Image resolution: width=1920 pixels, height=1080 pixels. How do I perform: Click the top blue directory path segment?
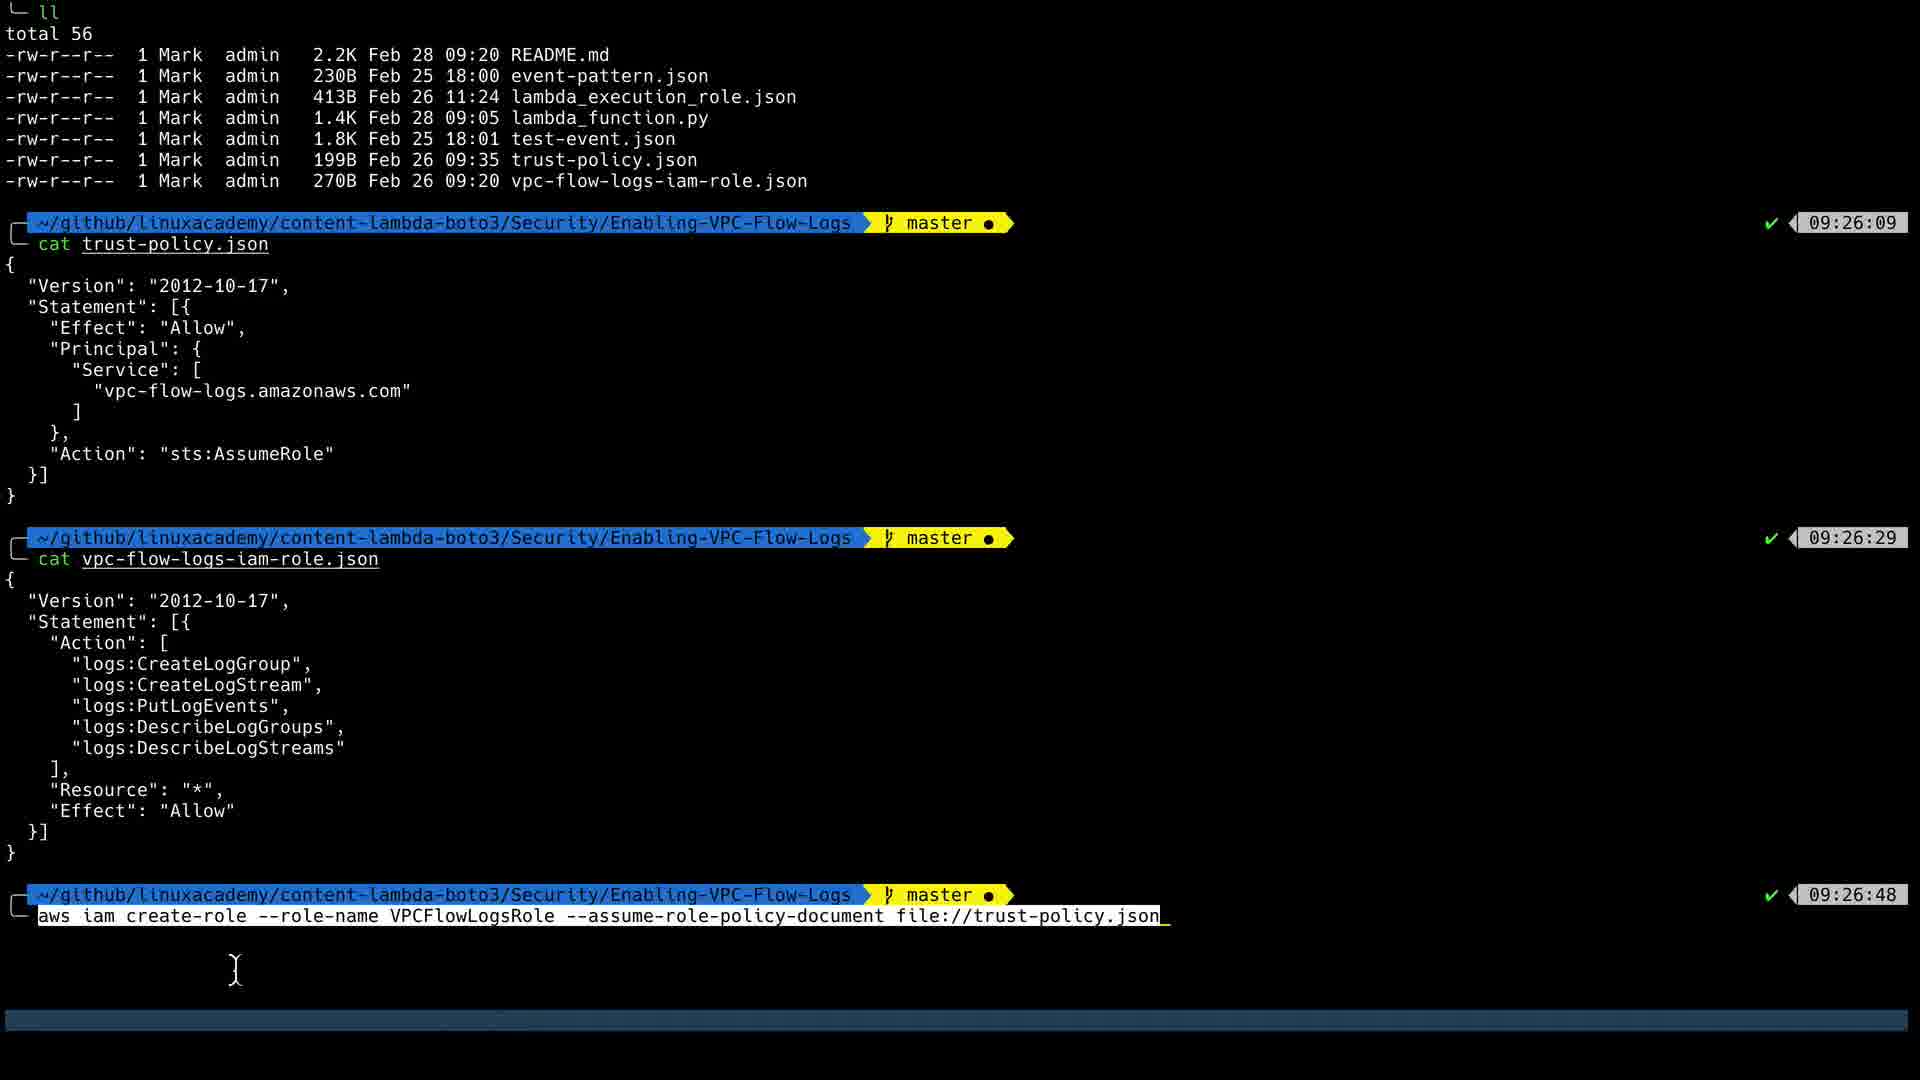click(x=444, y=223)
